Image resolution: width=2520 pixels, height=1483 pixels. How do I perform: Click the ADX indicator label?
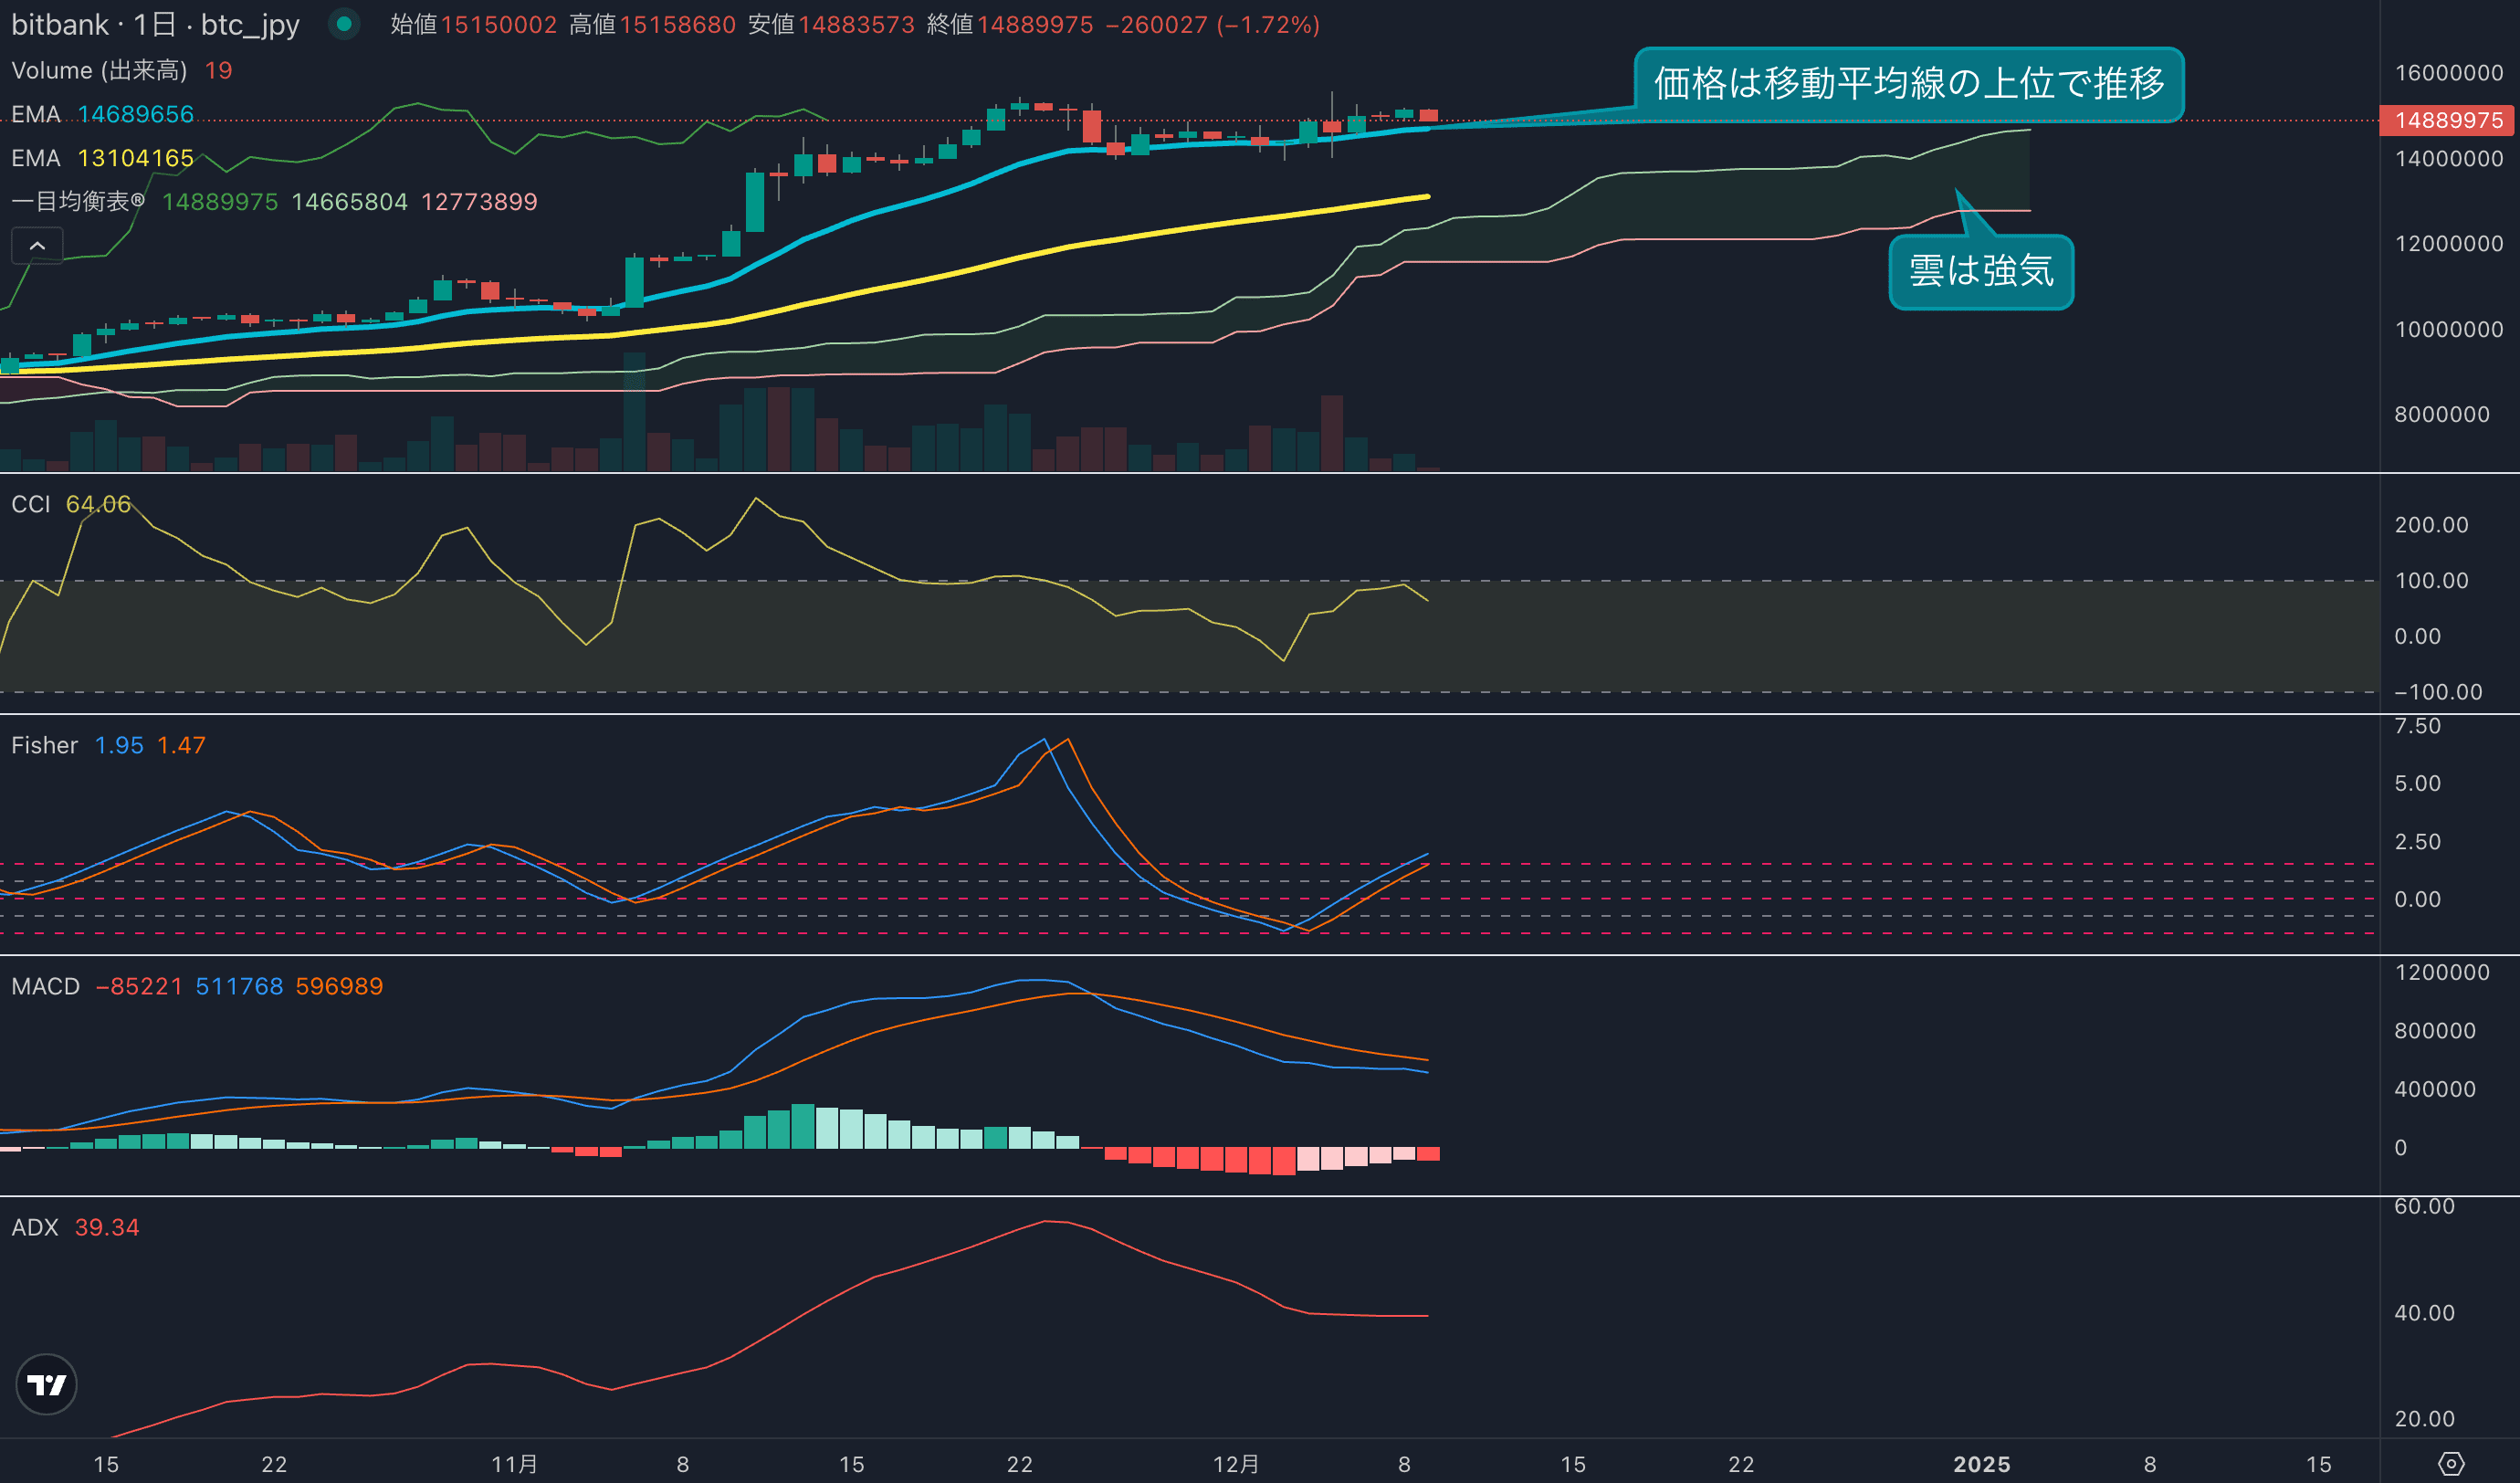[x=35, y=1227]
